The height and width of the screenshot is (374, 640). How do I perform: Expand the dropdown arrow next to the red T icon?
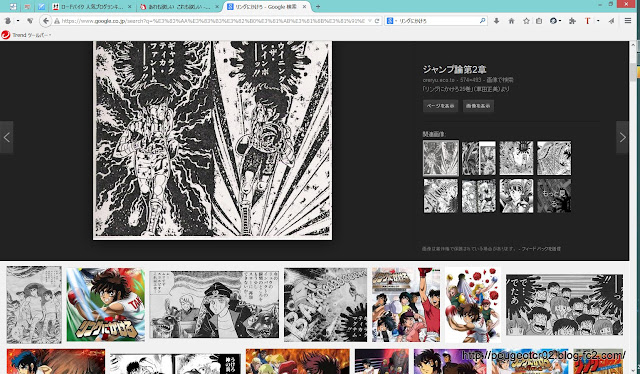598,21
